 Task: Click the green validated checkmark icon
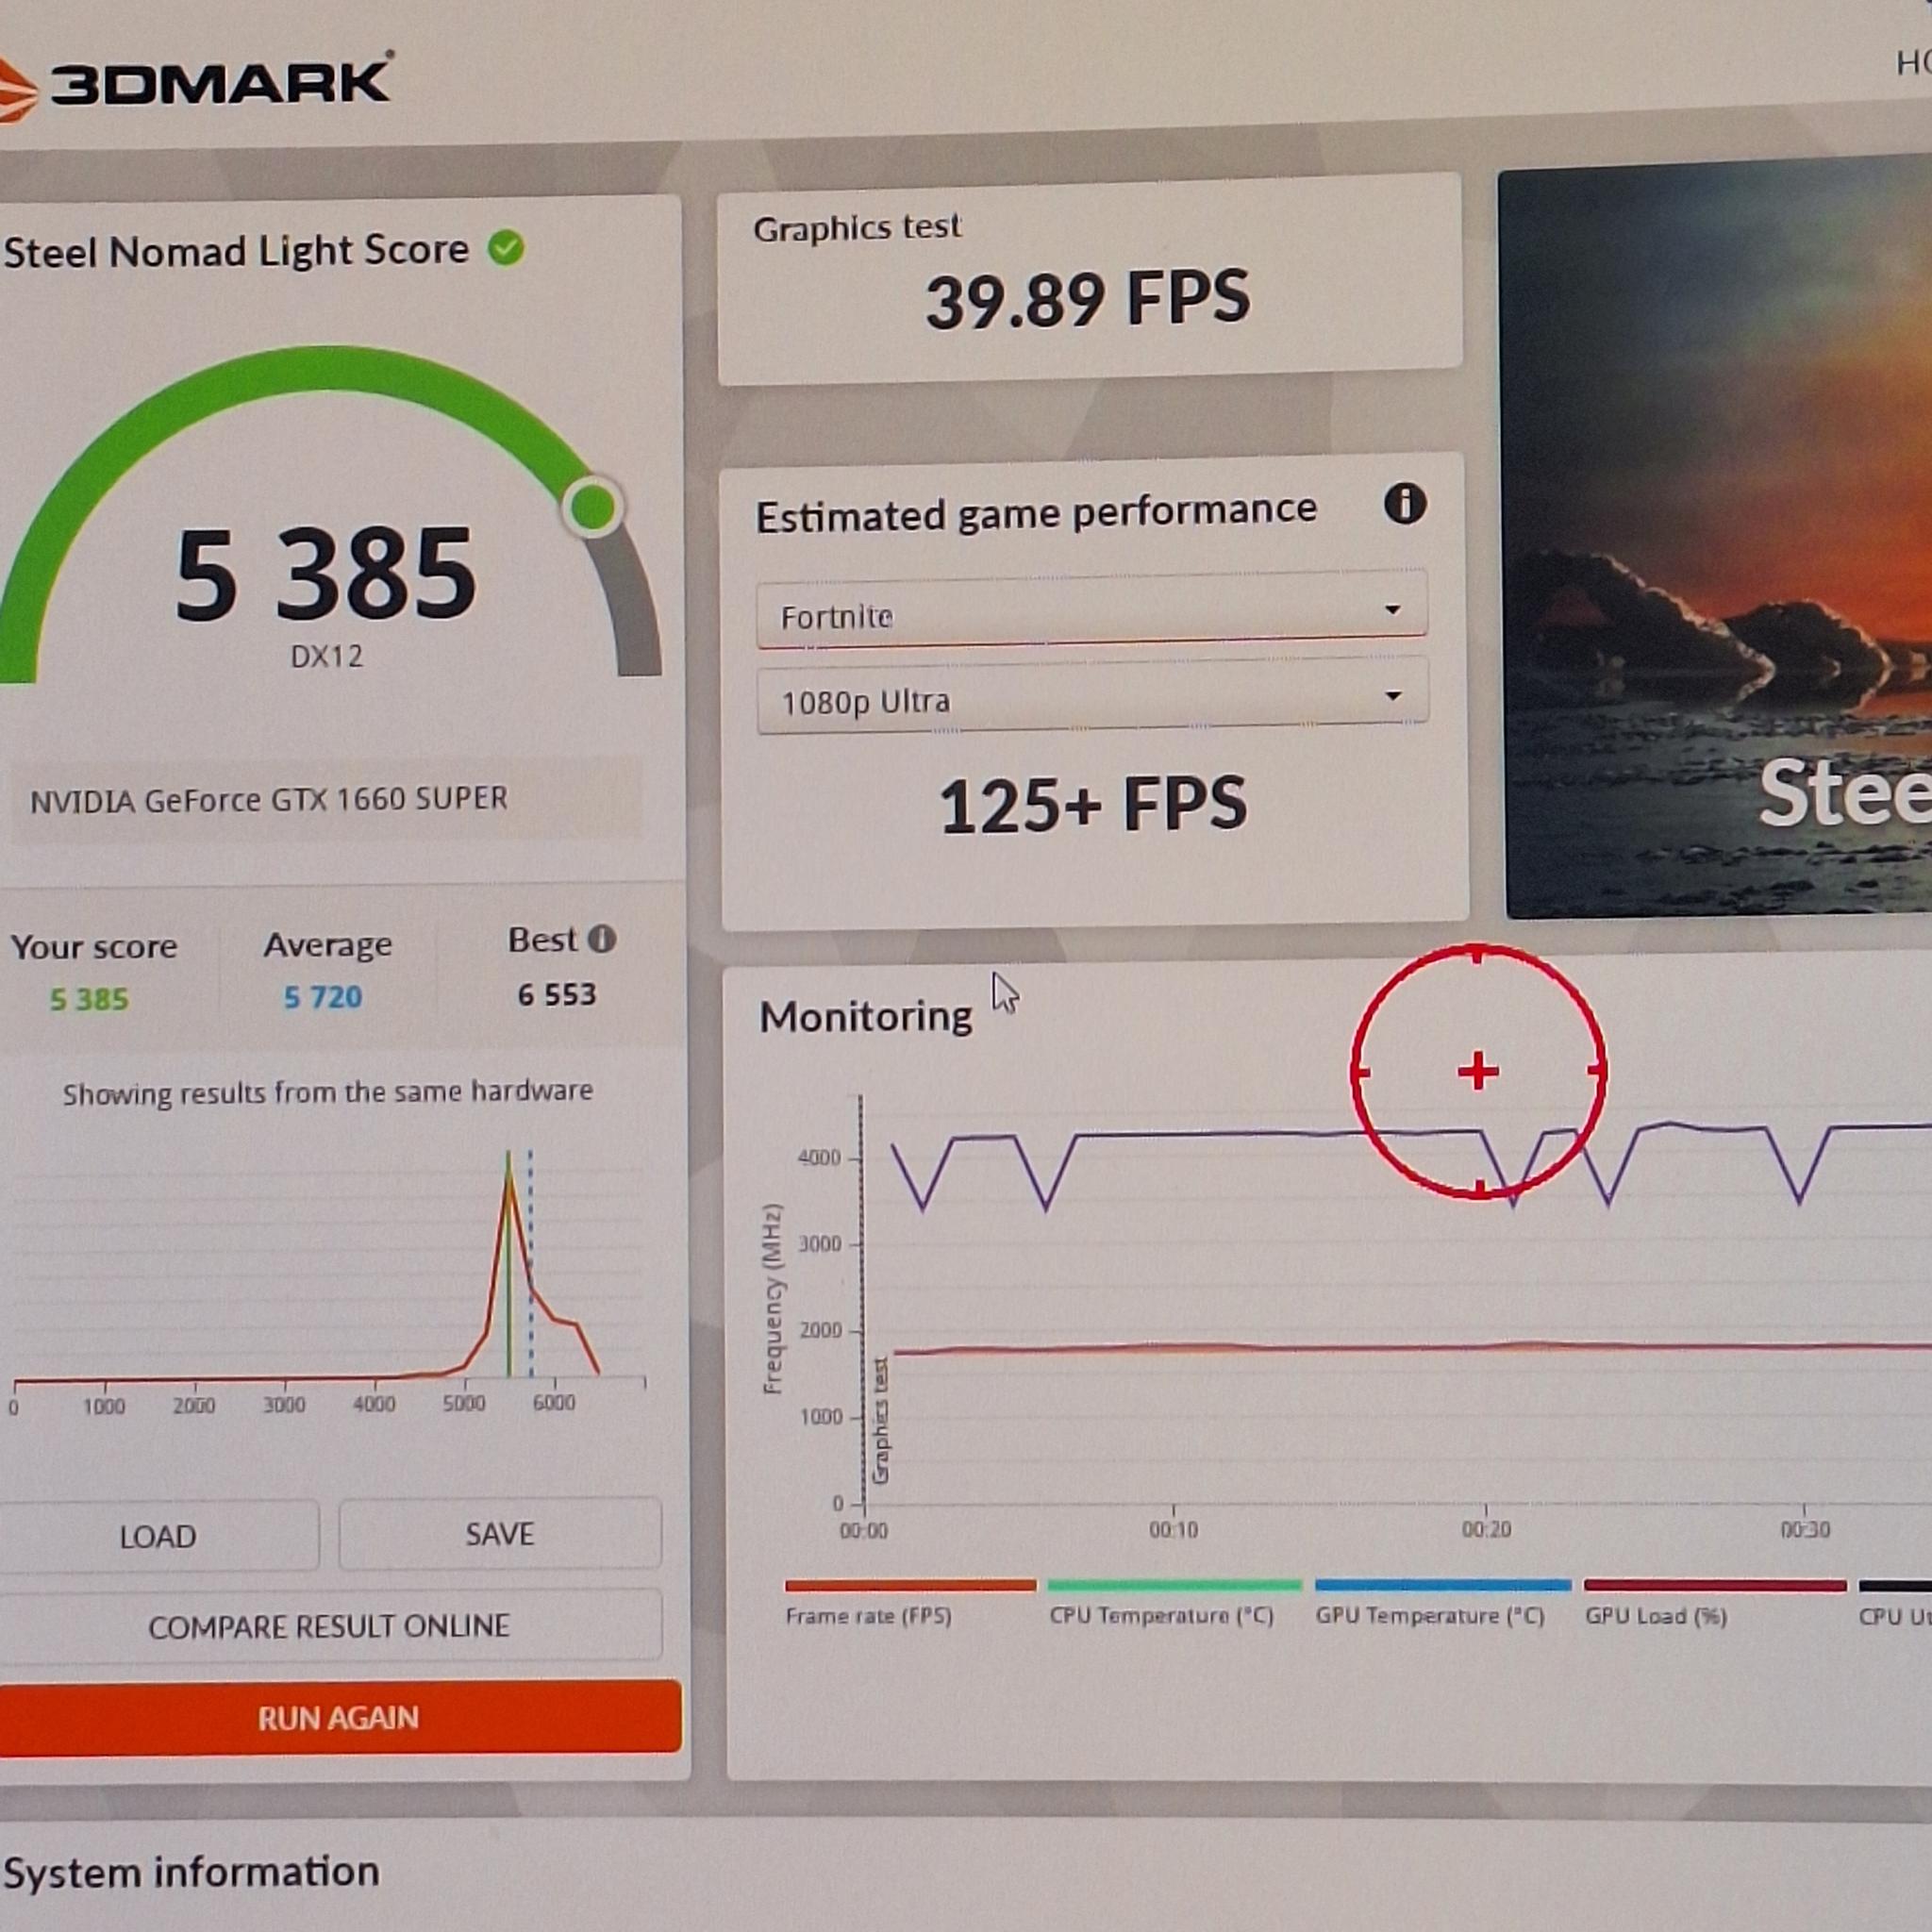point(506,247)
